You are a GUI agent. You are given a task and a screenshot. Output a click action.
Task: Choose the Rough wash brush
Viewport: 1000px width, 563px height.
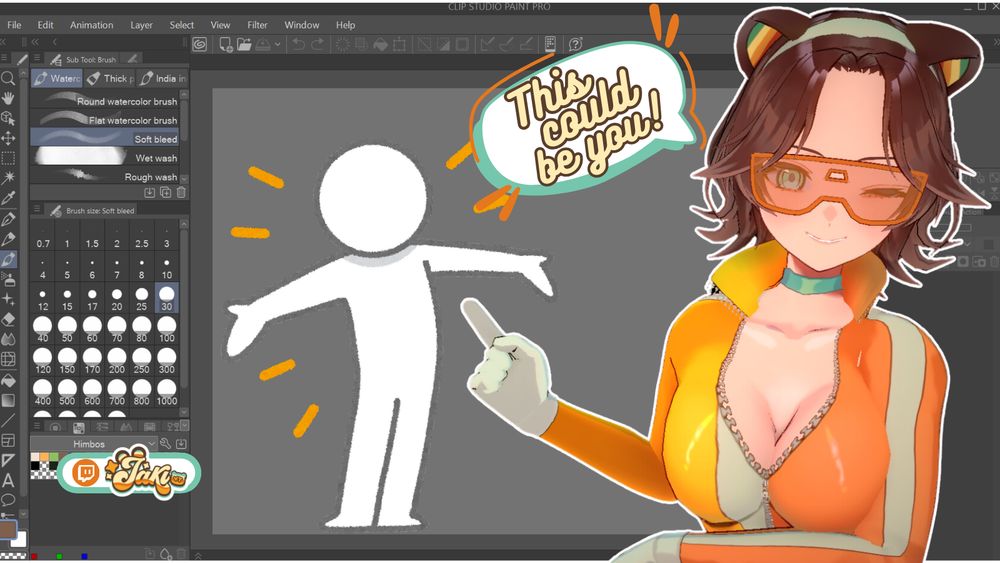click(105, 176)
